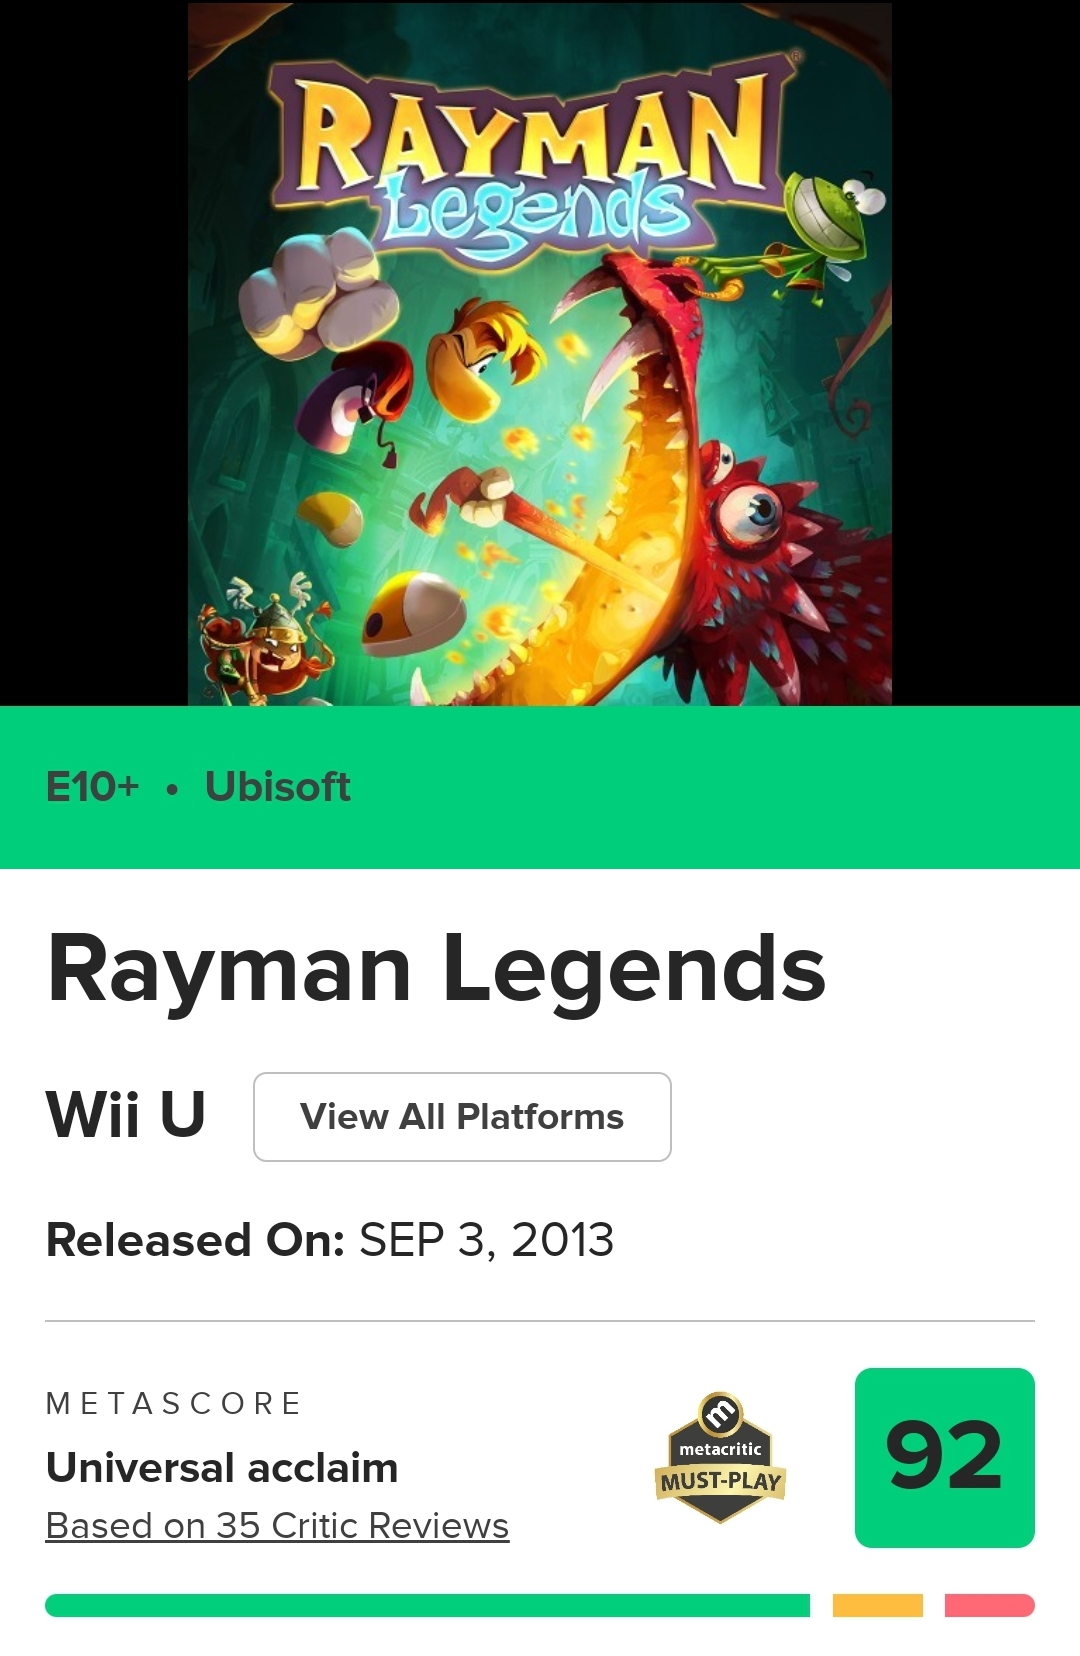Image resolution: width=1080 pixels, height=1656 pixels.
Task: Click the Rayman Legends title heading
Action: 436,967
